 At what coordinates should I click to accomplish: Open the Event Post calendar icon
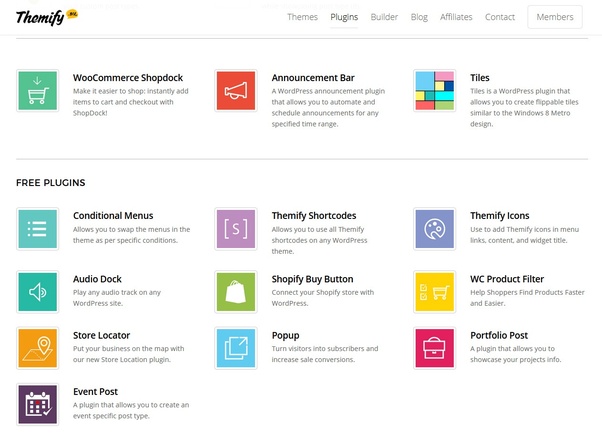(38, 404)
